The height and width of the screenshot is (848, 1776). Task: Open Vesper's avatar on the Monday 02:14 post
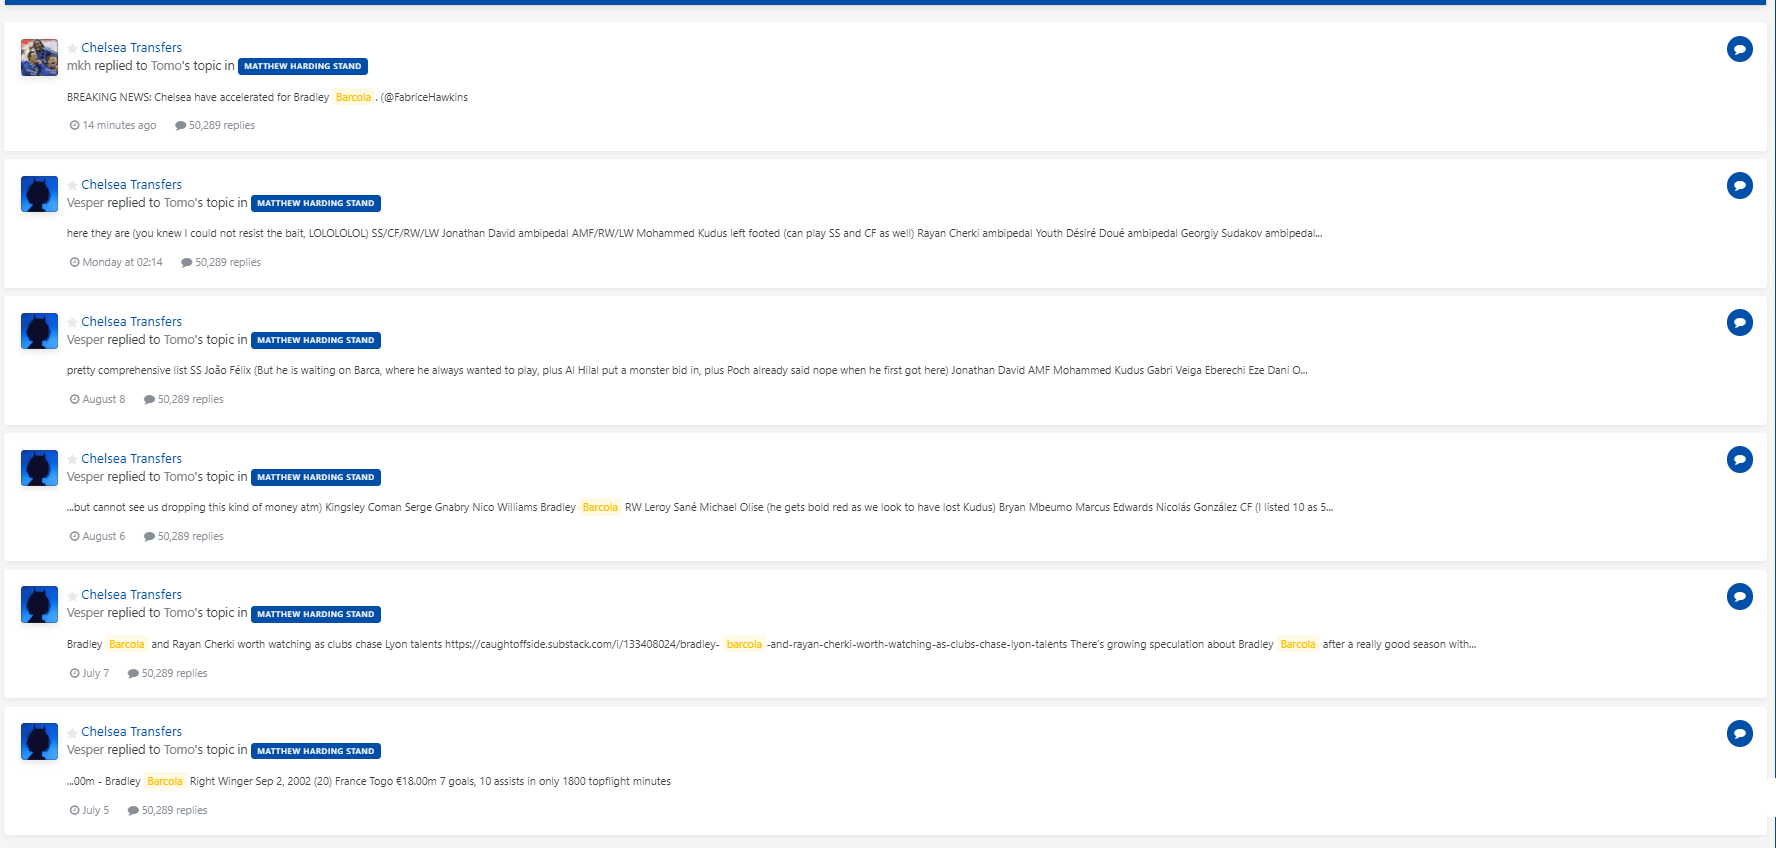tap(39, 194)
